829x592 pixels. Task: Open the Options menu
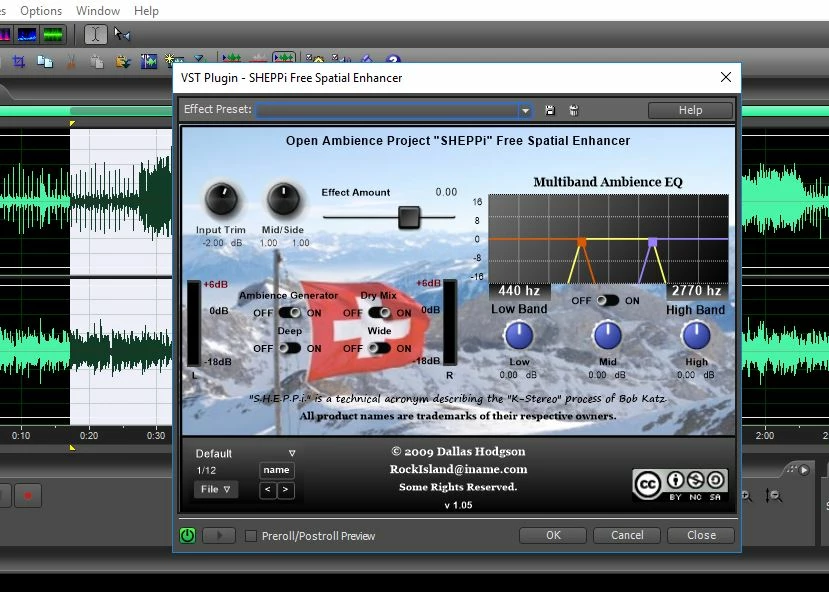(x=41, y=11)
